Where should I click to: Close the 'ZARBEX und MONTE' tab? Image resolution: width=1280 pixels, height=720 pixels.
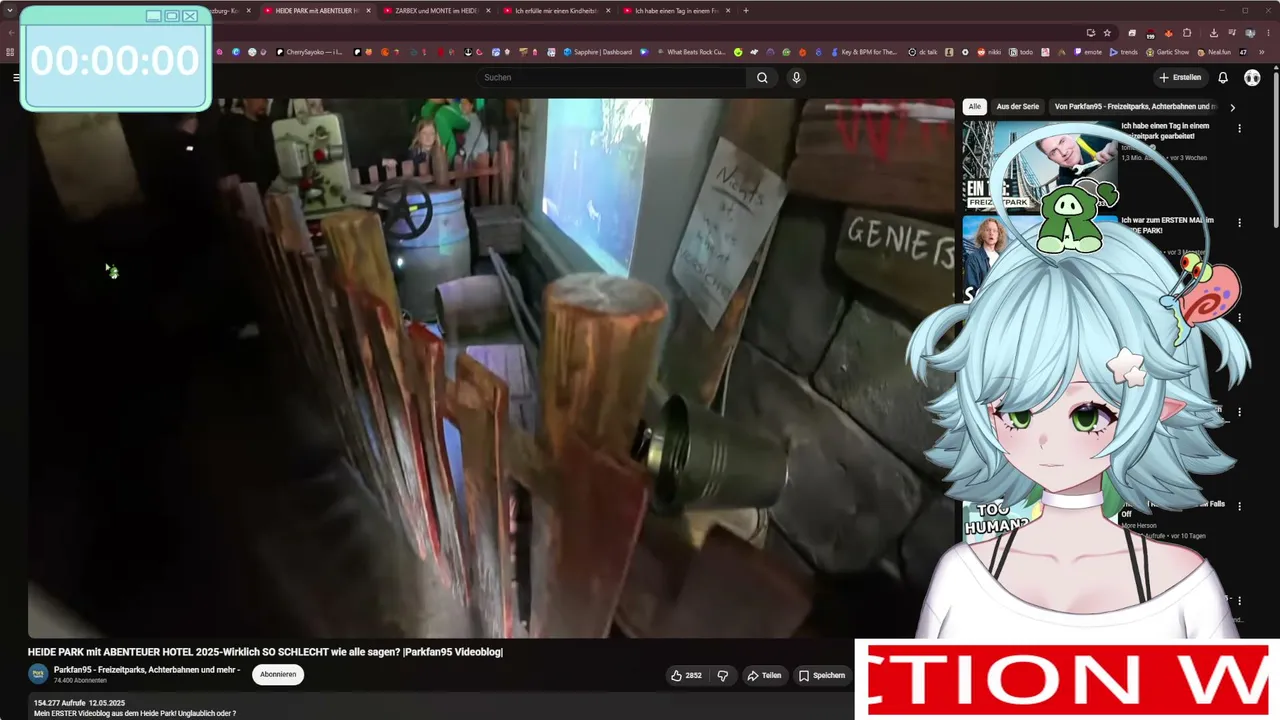tap(488, 11)
